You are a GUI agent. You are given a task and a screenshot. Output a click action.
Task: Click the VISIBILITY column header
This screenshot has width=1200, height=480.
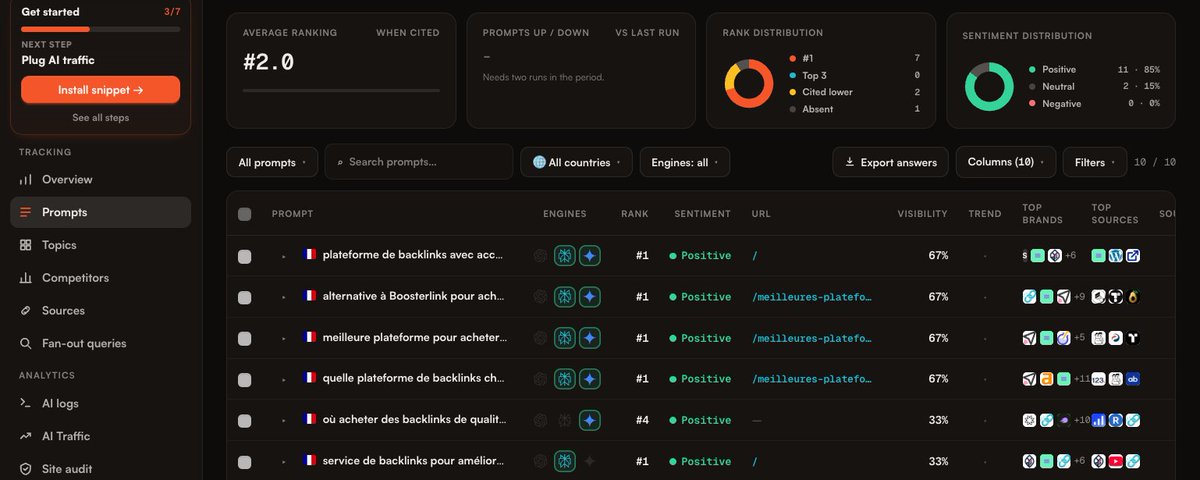922,214
